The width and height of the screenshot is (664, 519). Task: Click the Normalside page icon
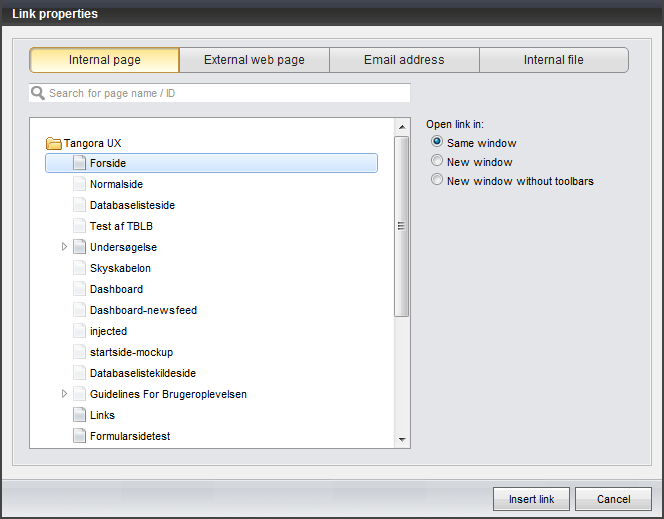point(79,184)
